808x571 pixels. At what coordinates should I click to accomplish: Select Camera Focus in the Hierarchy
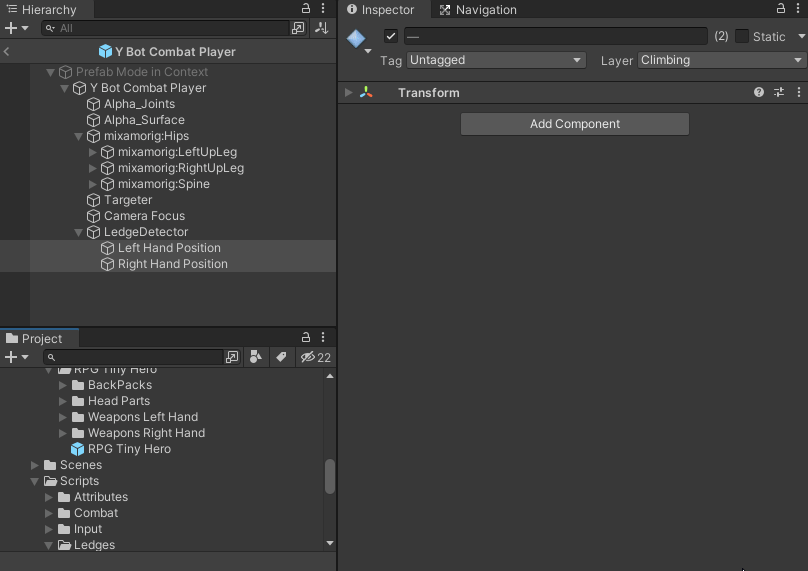[x=144, y=216]
